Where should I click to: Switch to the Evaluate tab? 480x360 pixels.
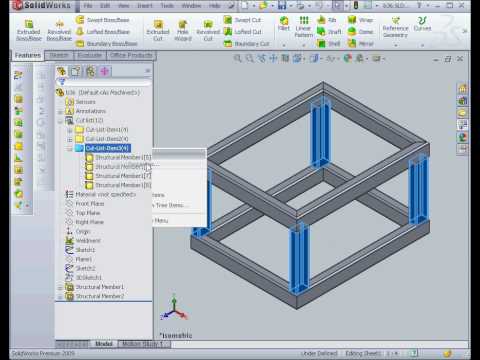(x=89, y=55)
